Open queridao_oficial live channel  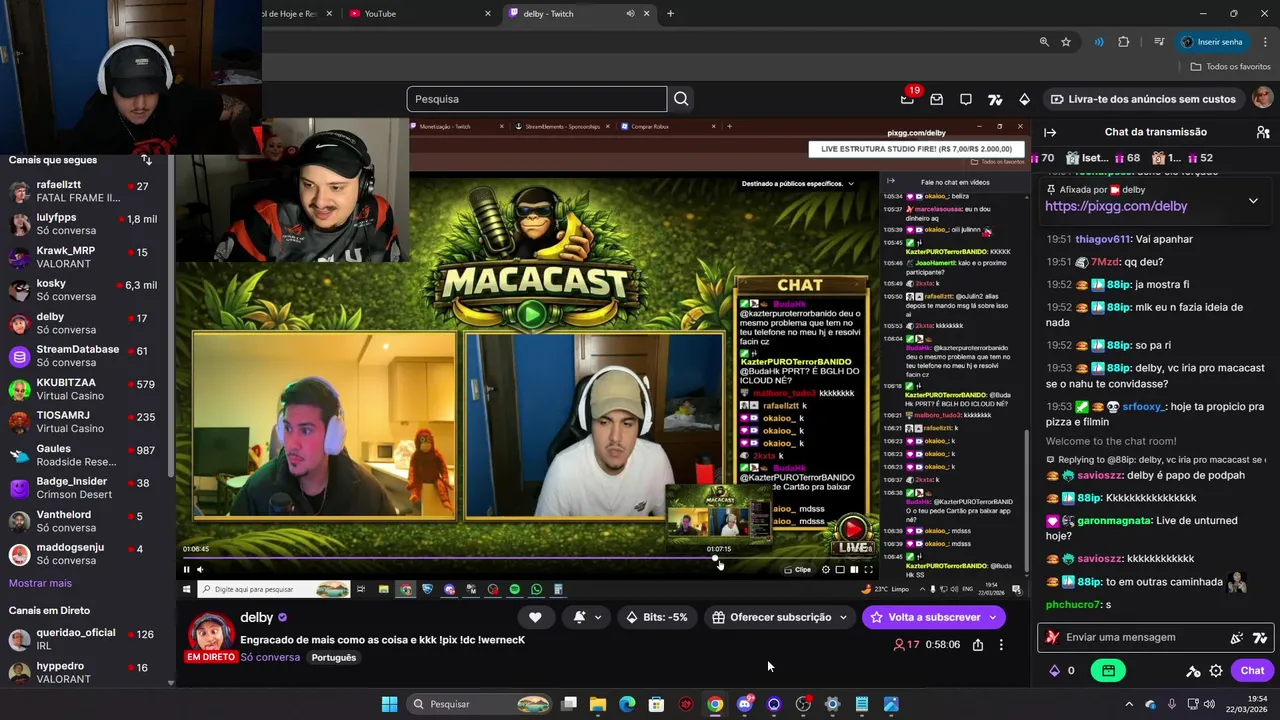(x=84, y=639)
